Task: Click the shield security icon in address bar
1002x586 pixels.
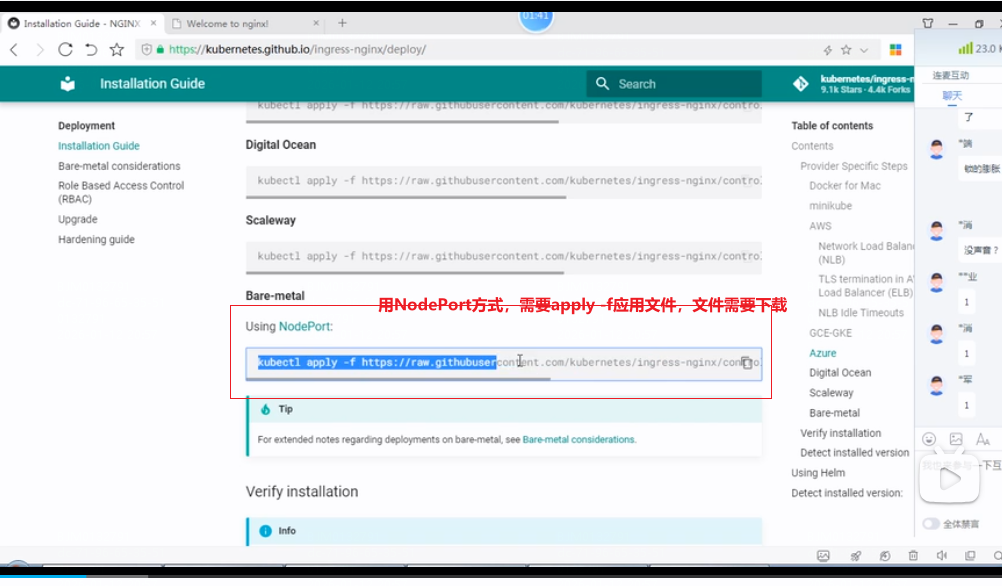Action: (146, 50)
